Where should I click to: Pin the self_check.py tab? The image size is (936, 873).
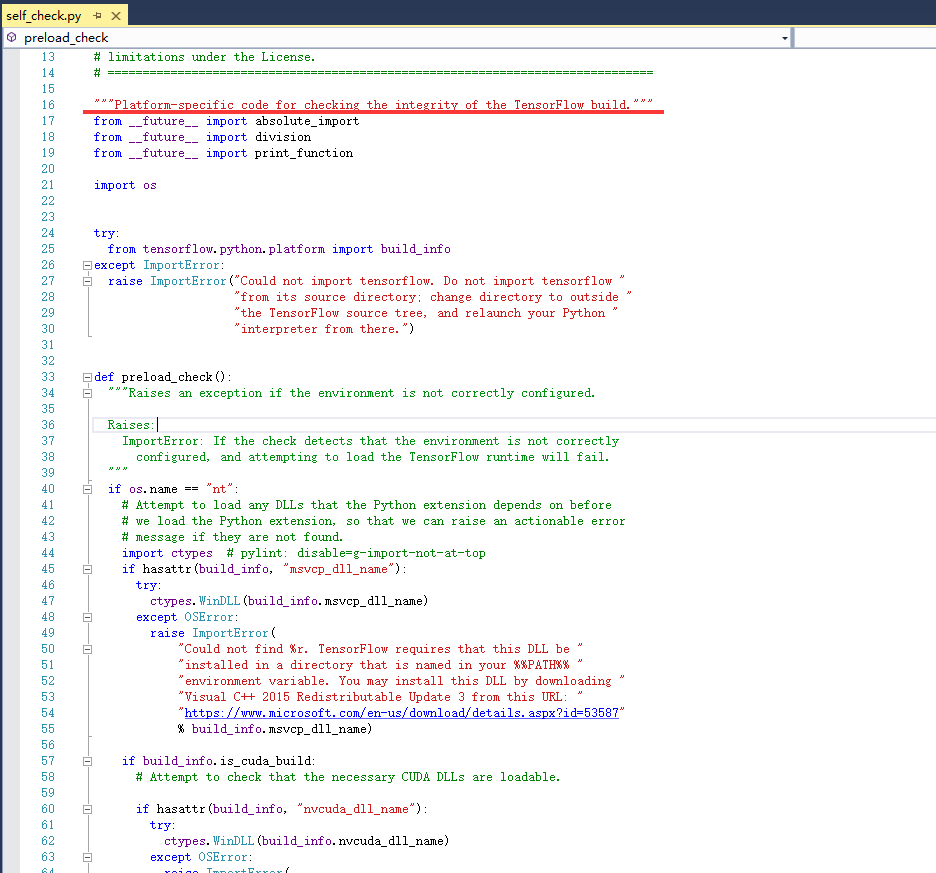[x=97, y=17]
